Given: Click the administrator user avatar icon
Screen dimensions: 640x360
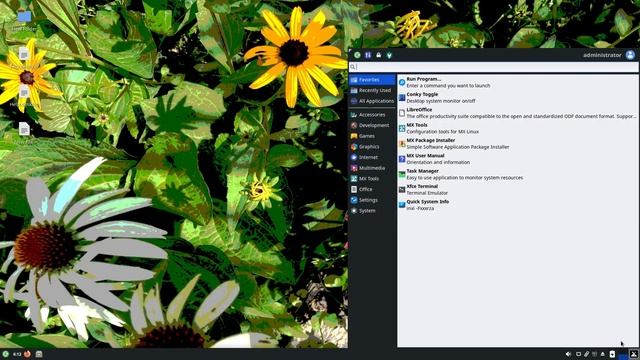Looking at the screenshot, I should (631, 55).
